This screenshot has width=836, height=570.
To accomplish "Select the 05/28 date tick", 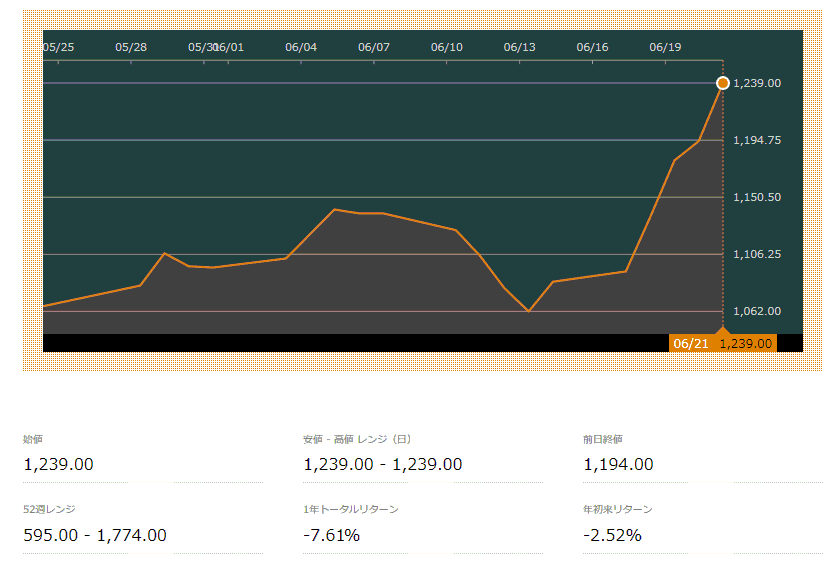I will [131, 47].
